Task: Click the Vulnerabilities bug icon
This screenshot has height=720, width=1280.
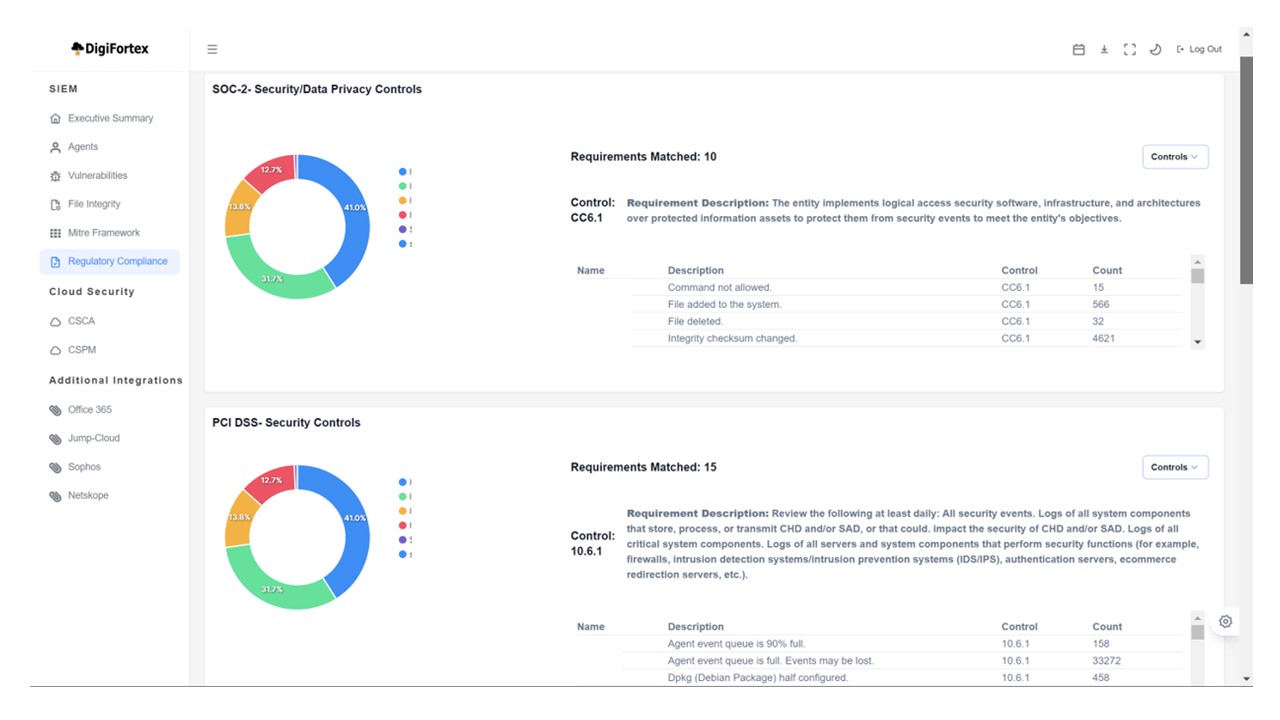Action: [x=56, y=176]
